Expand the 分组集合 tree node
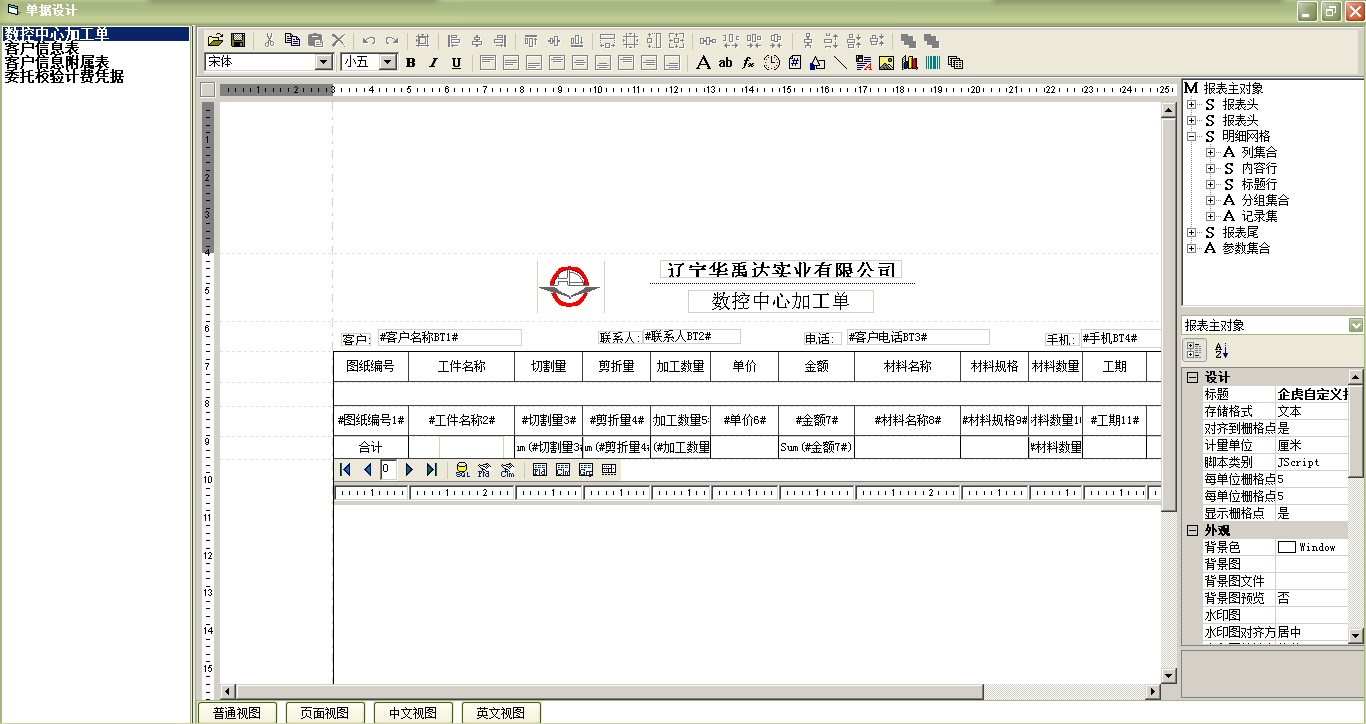Screen dimensions: 1366x724 [1211, 201]
